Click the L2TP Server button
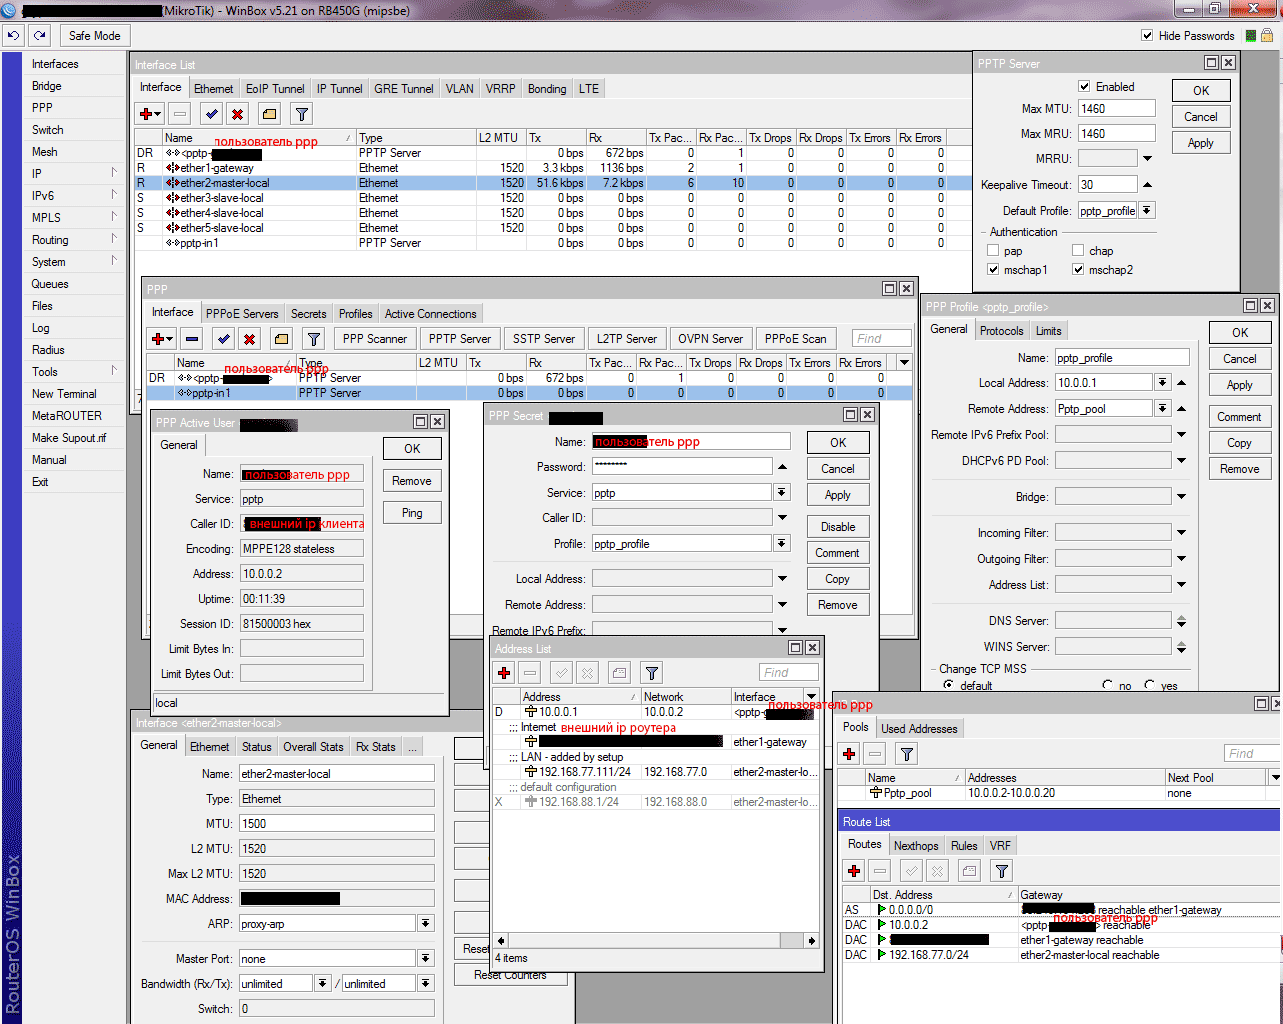The height and width of the screenshot is (1024, 1283). pyautogui.click(x=627, y=339)
